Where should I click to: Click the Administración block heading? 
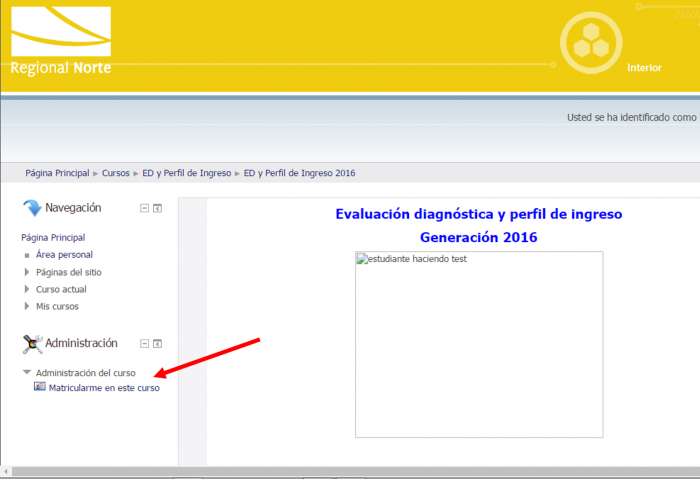point(81,343)
